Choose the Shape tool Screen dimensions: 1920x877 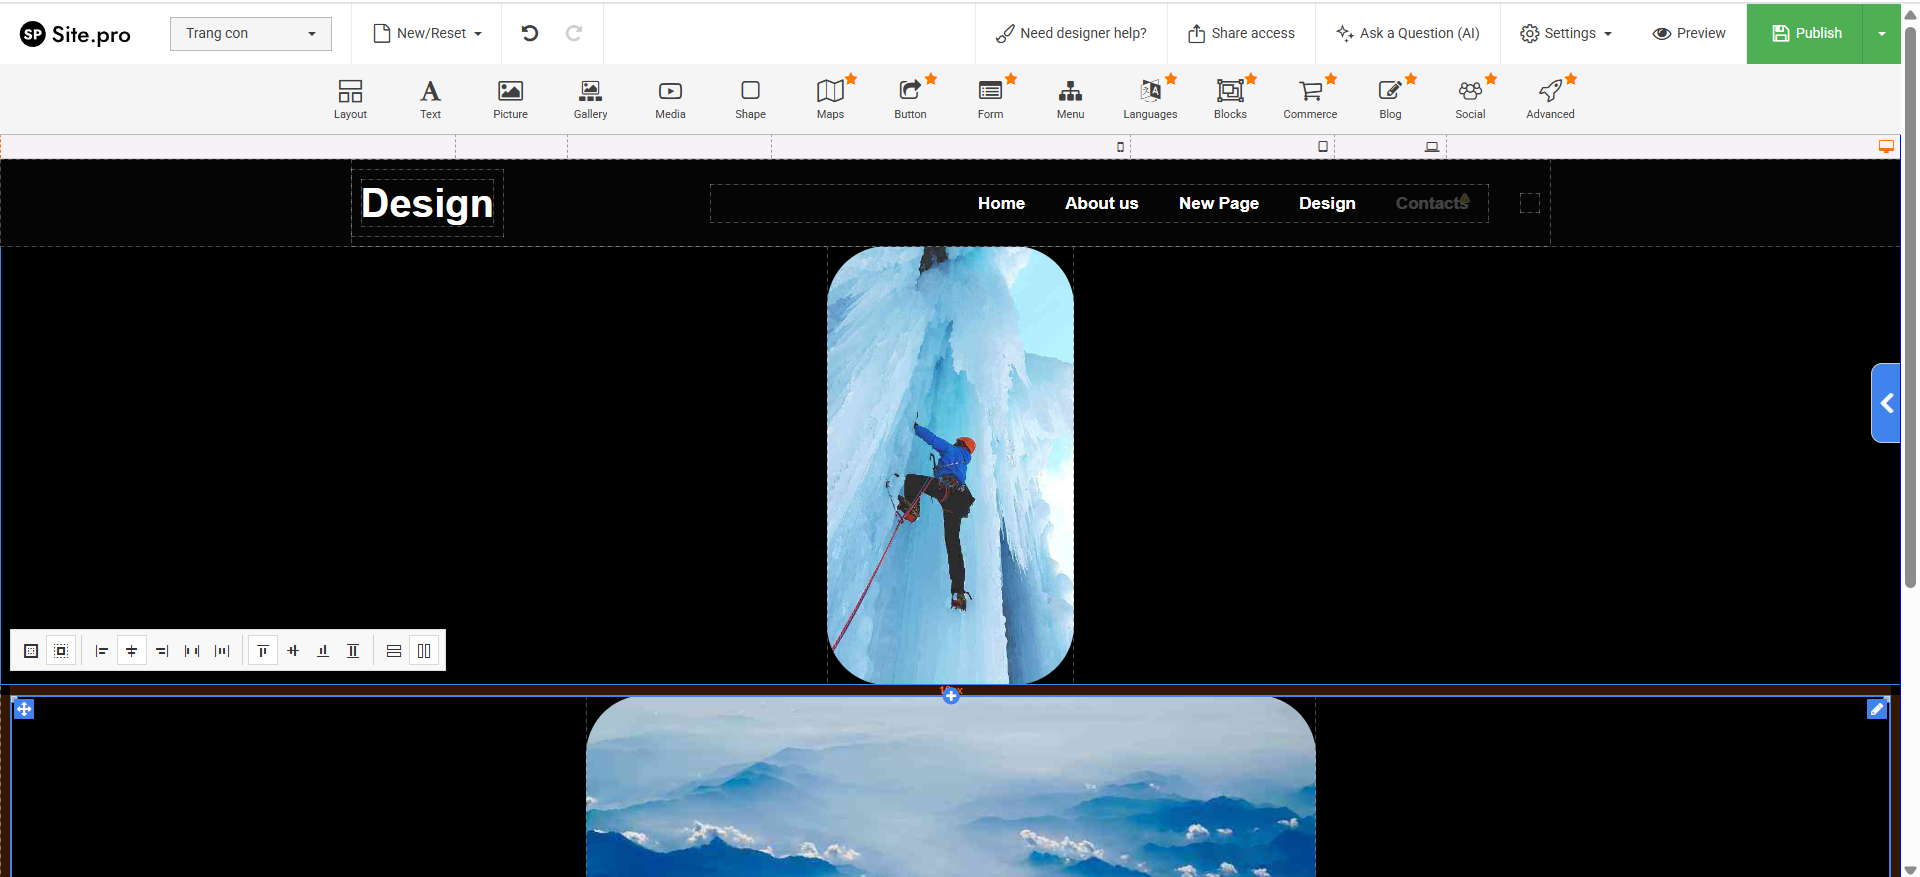click(x=750, y=99)
